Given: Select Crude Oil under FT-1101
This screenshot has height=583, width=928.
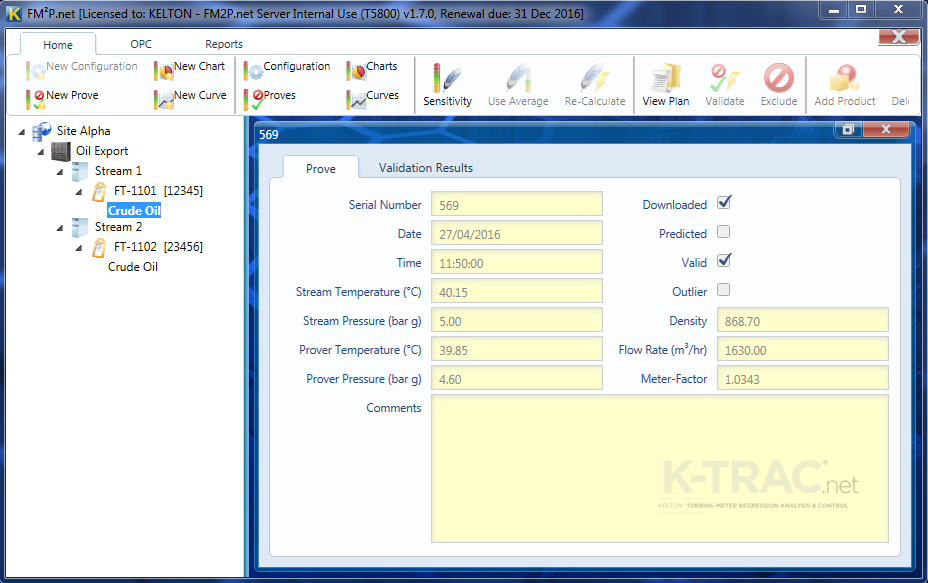Looking at the screenshot, I should 134,211.
